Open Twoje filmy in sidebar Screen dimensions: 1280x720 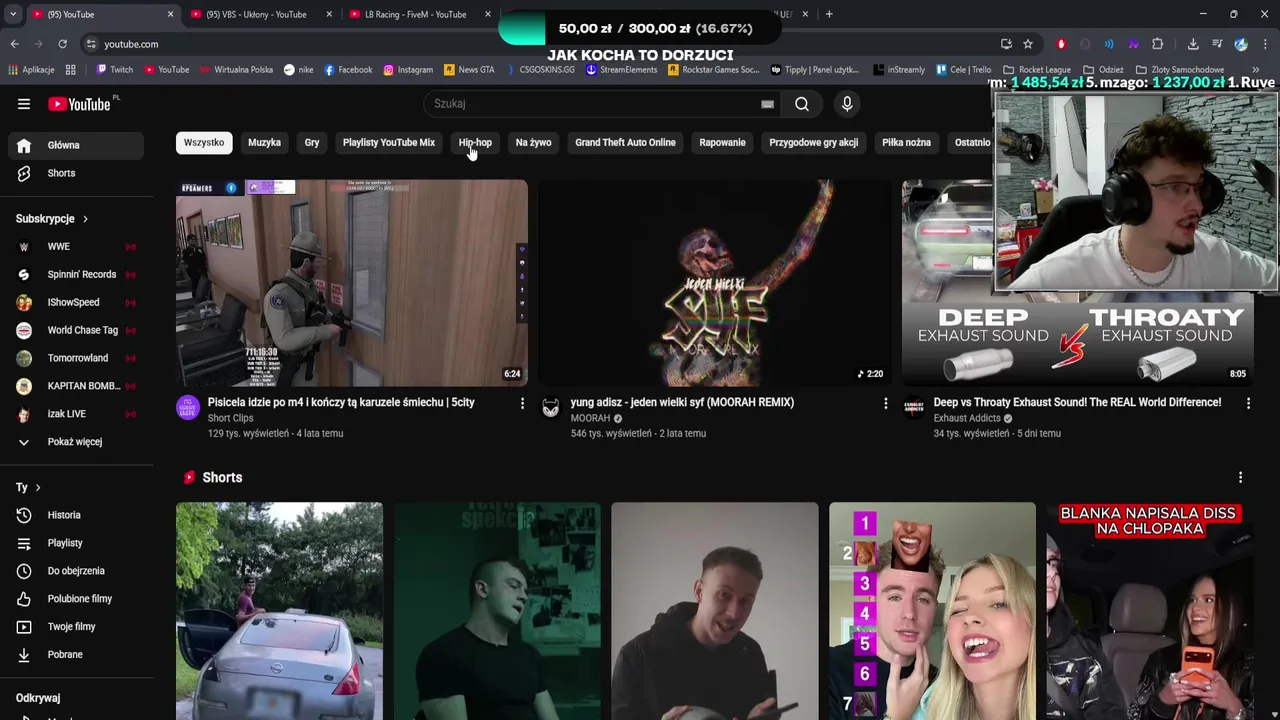click(x=76, y=627)
